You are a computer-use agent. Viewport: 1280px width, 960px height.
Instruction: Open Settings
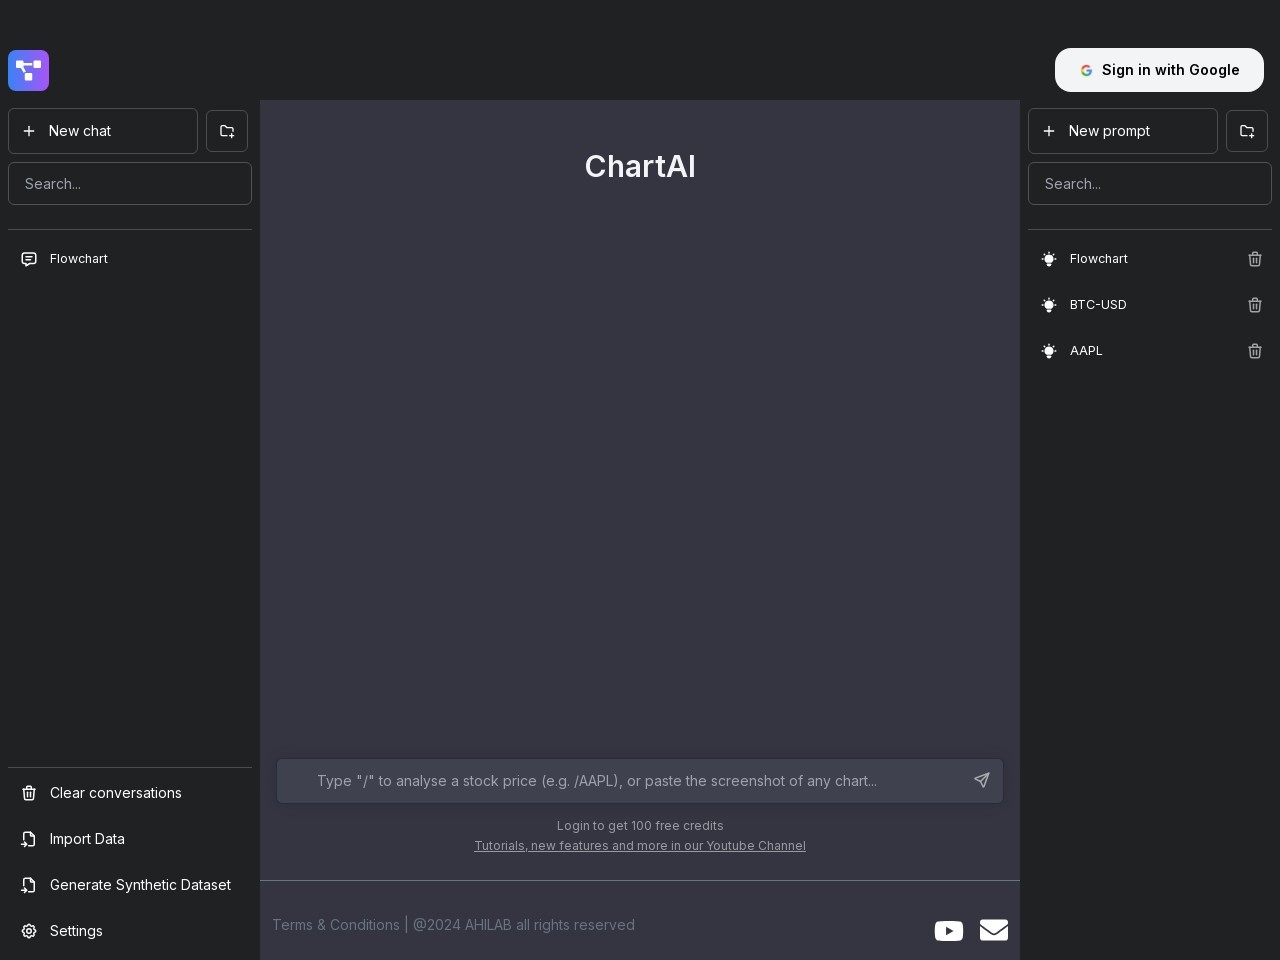click(130, 931)
